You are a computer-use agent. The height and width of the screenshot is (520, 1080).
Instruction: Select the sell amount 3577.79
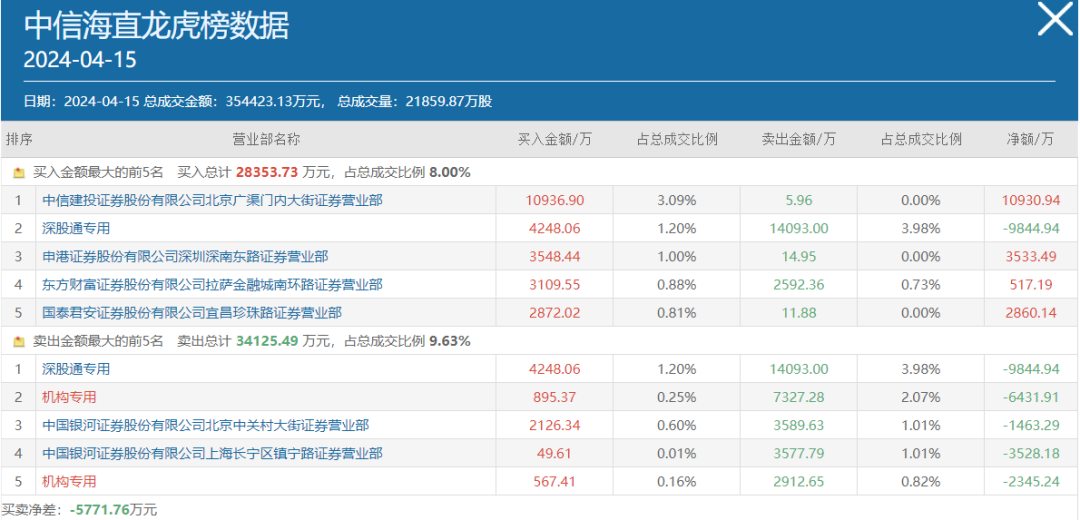pyautogui.click(x=798, y=453)
